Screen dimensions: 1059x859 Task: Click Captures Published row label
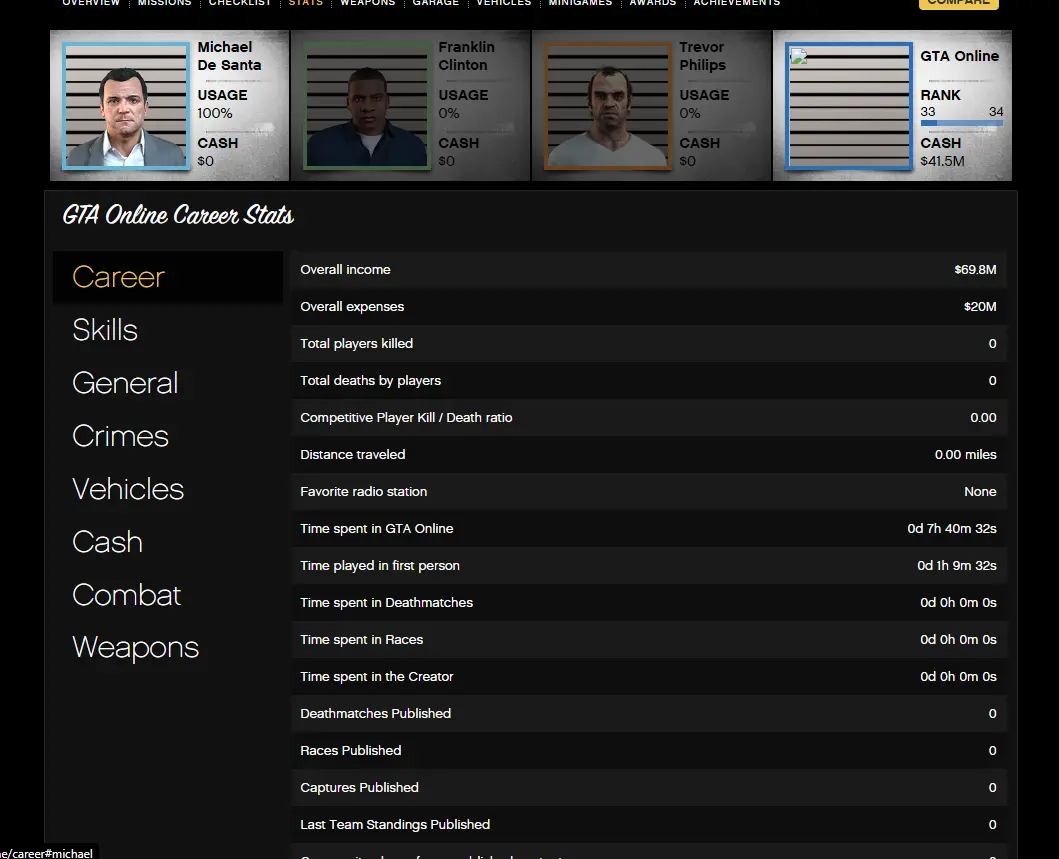point(359,787)
